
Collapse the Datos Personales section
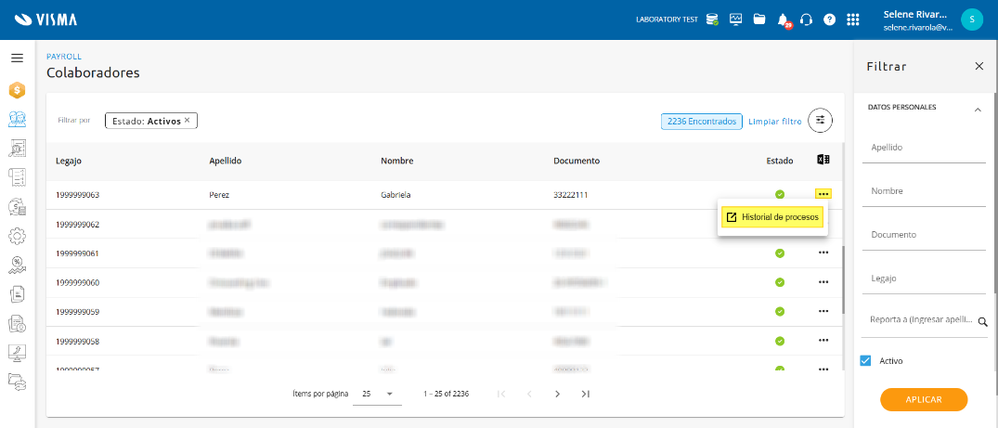(978, 110)
